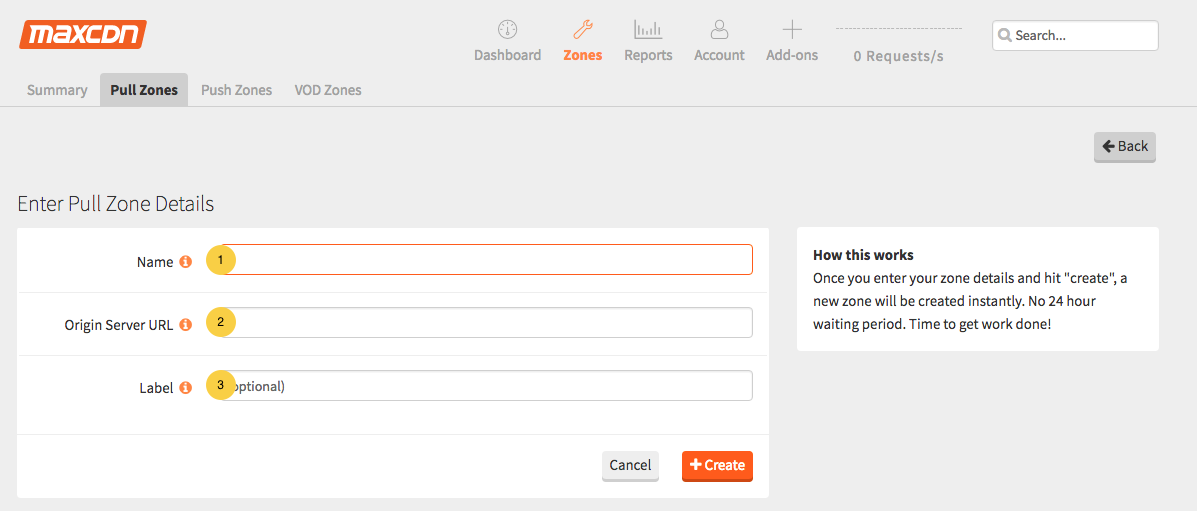Open the Reports bar chart icon
This screenshot has height=511, width=1197.
[x=648, y=30]
